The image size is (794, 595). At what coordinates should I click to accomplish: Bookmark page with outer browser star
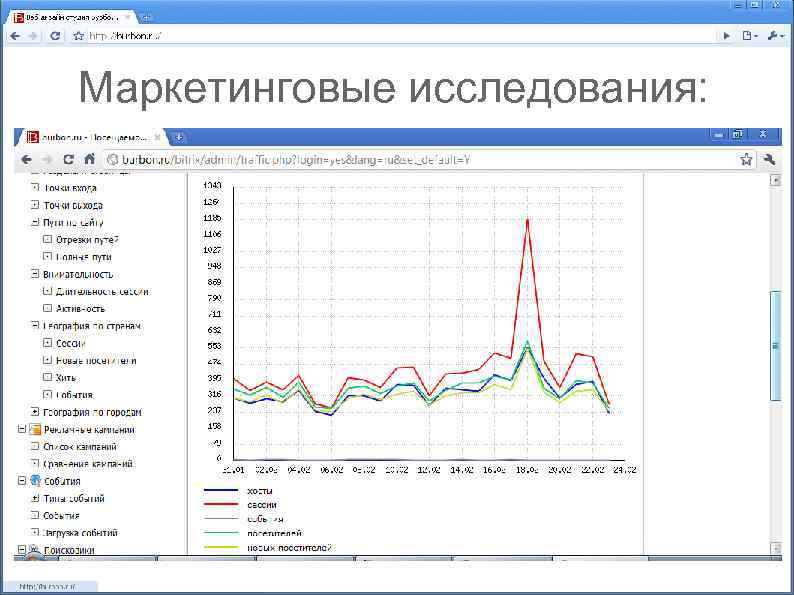point(78,36)
